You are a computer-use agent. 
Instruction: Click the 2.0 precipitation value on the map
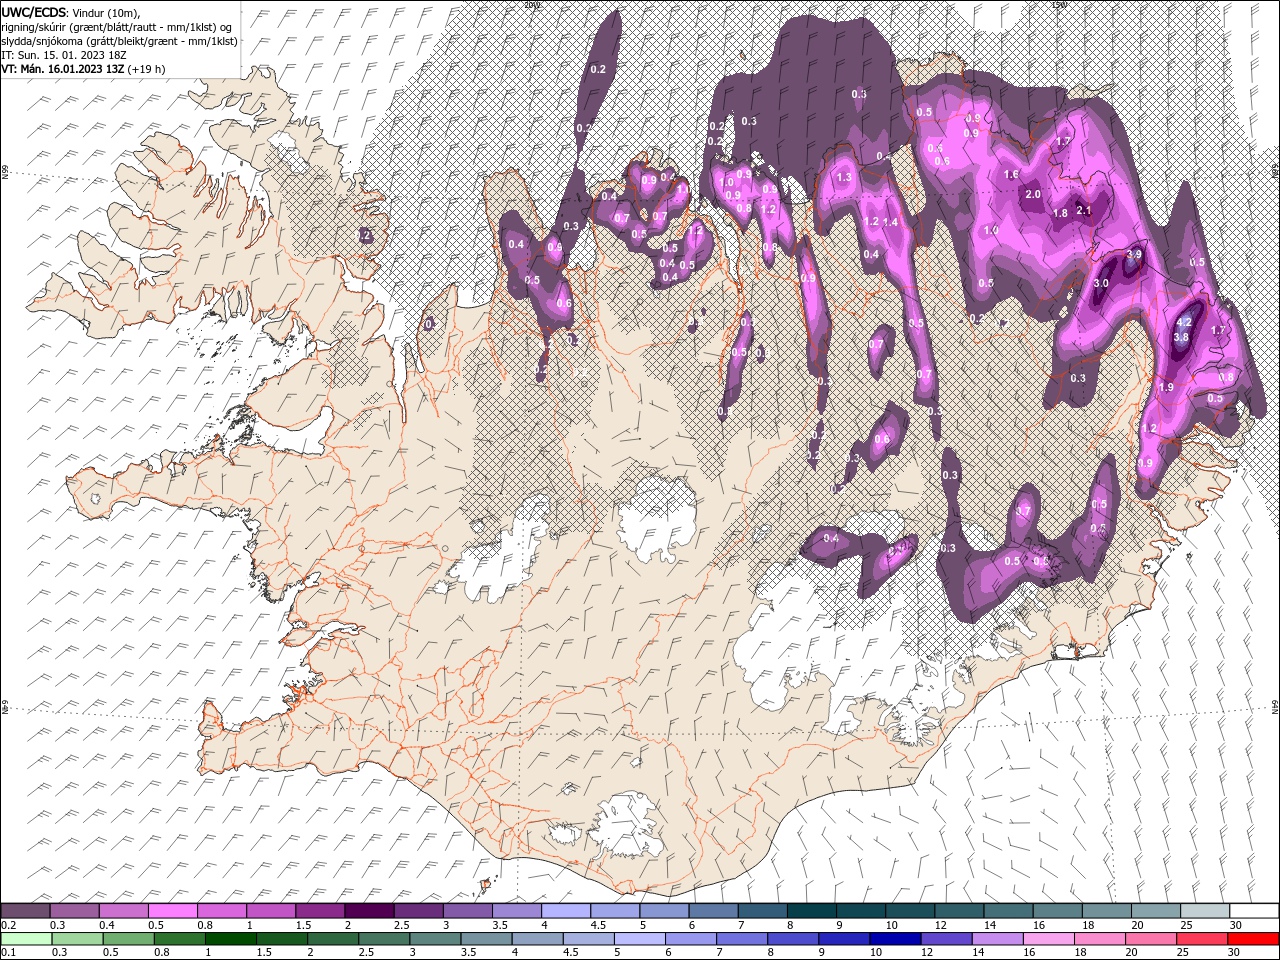tap(1033, 195)
